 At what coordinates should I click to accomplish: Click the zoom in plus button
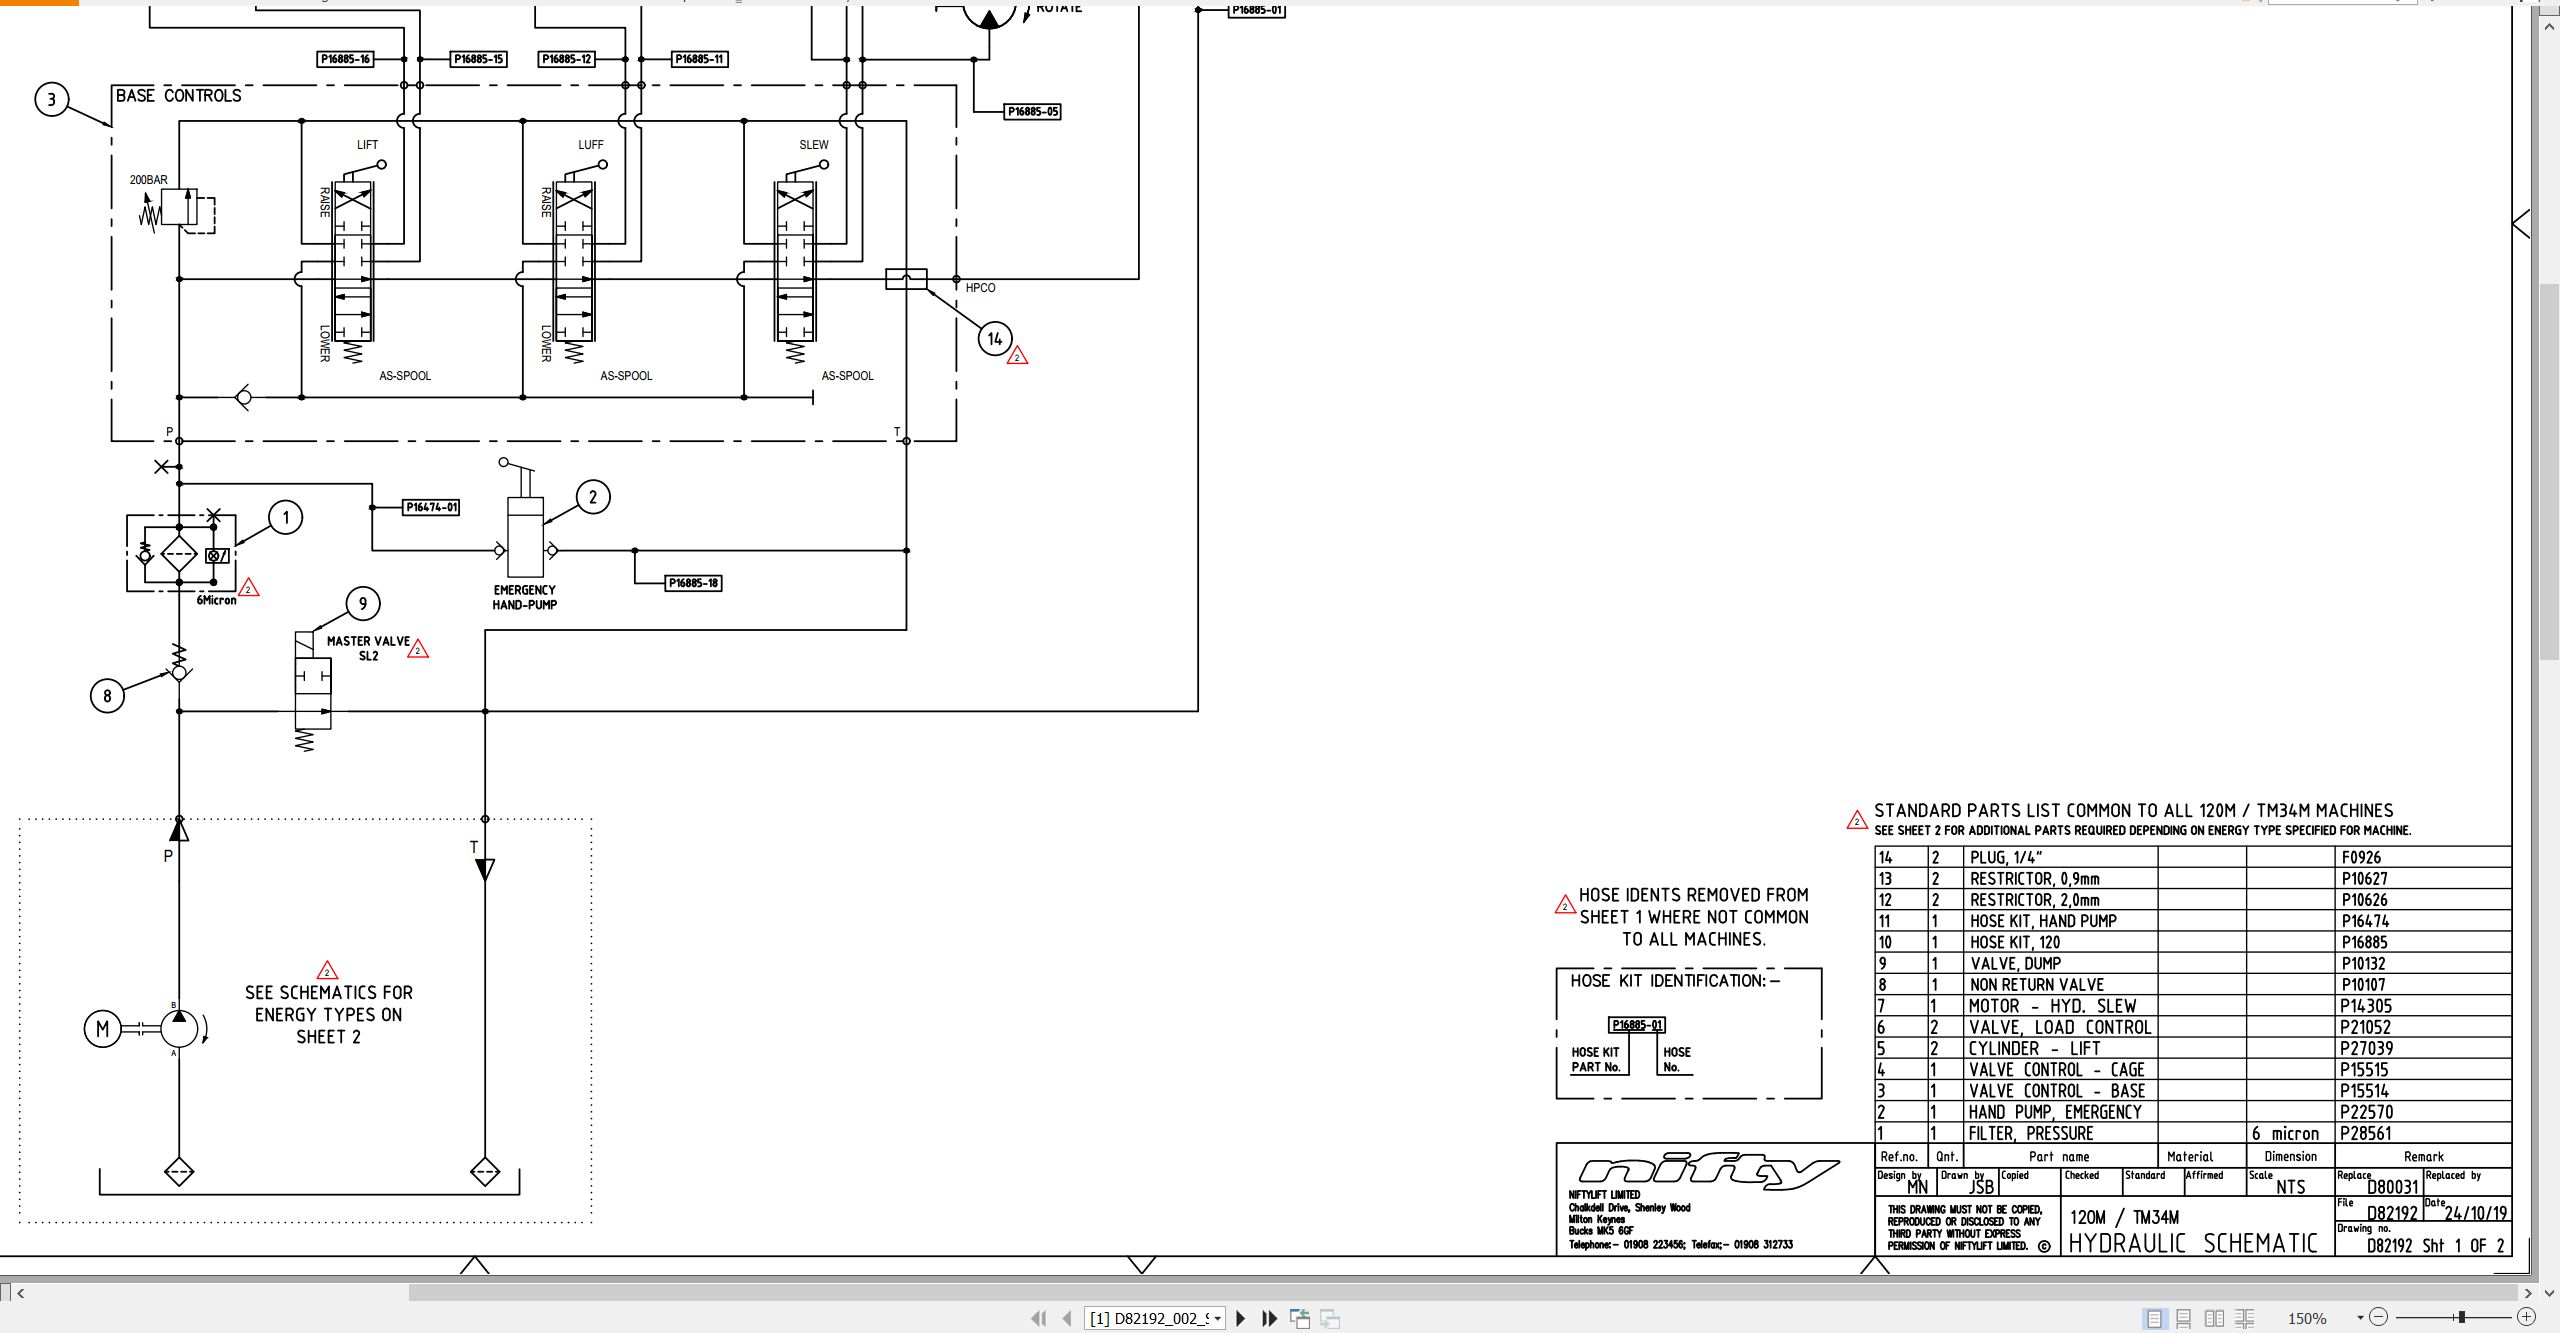[x=2526, y=1317]
